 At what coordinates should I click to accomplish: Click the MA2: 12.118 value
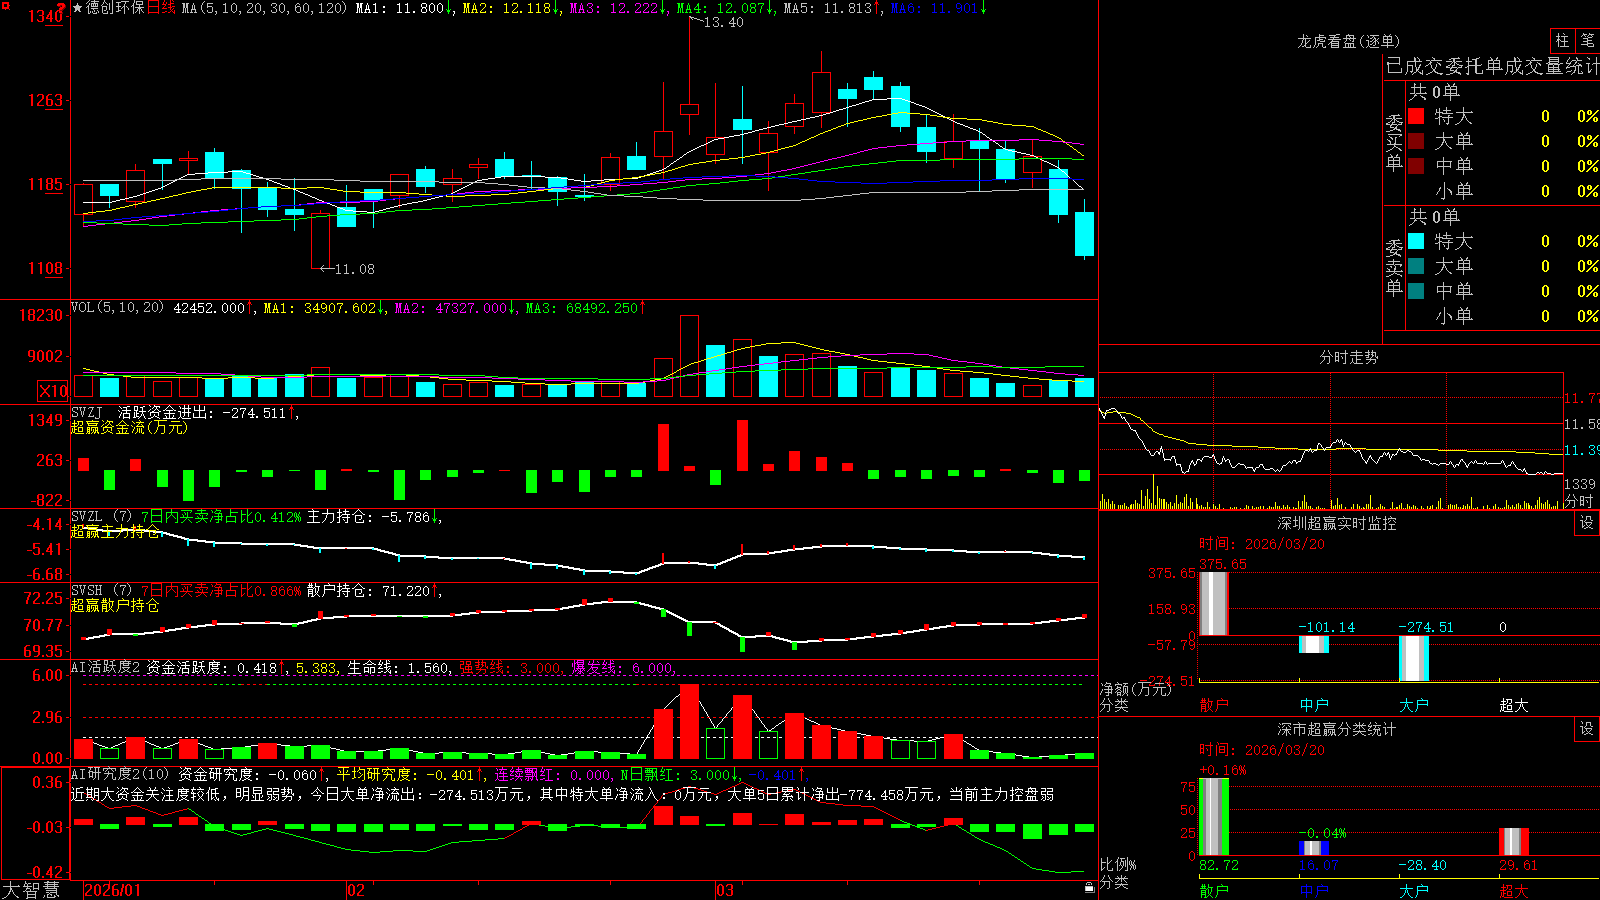point(507,8)
